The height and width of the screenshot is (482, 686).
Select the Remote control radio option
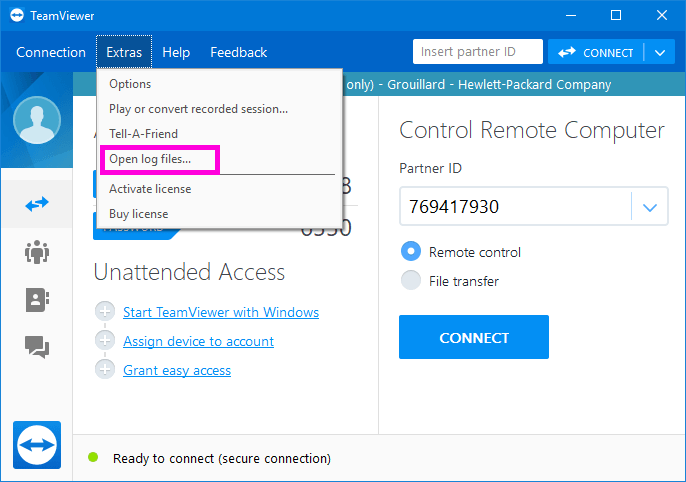(x=410, y=252)
